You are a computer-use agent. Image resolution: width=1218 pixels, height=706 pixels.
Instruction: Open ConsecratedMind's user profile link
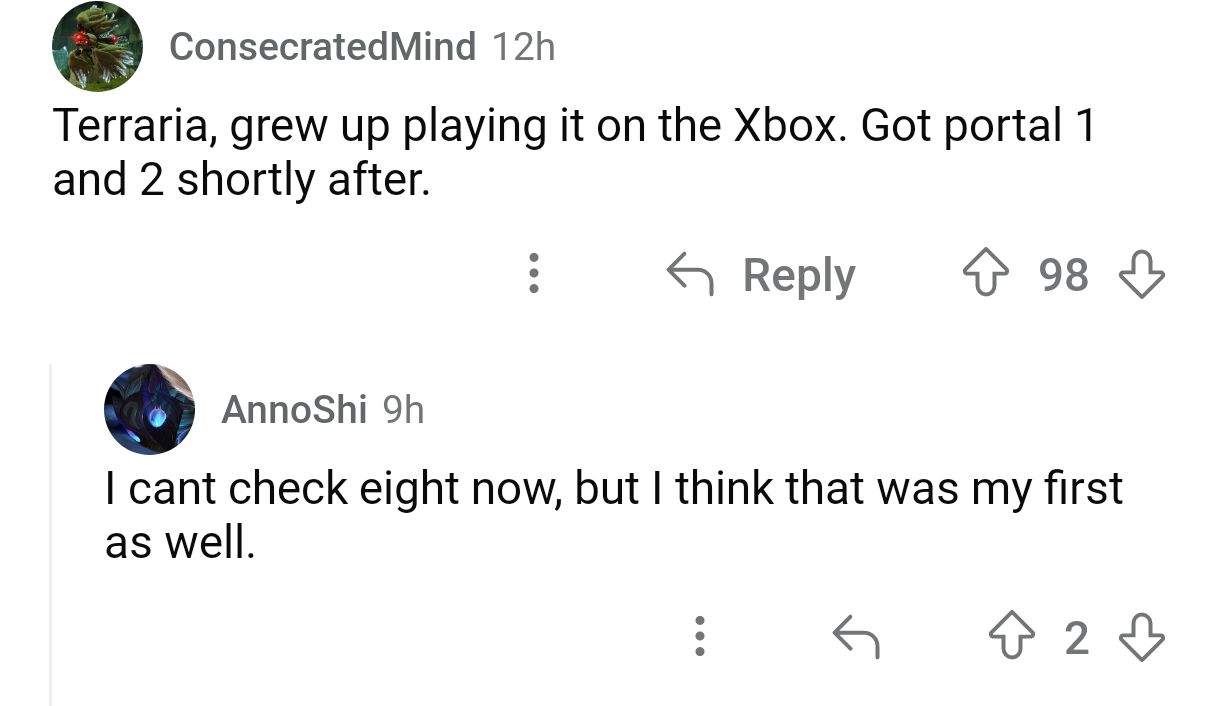[322, 46]
